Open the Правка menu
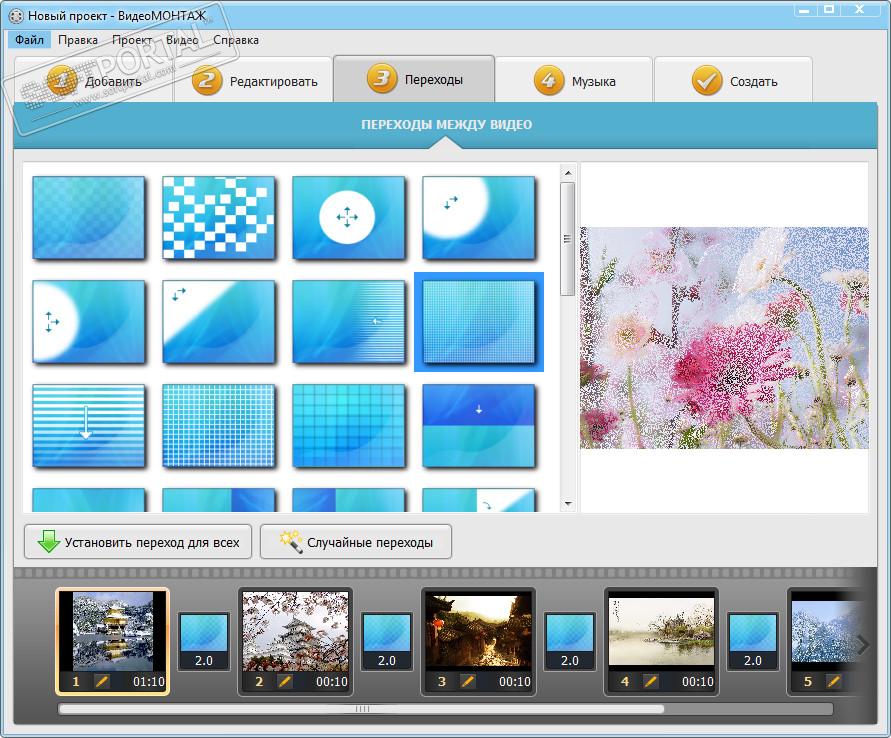 coord(78,40)
